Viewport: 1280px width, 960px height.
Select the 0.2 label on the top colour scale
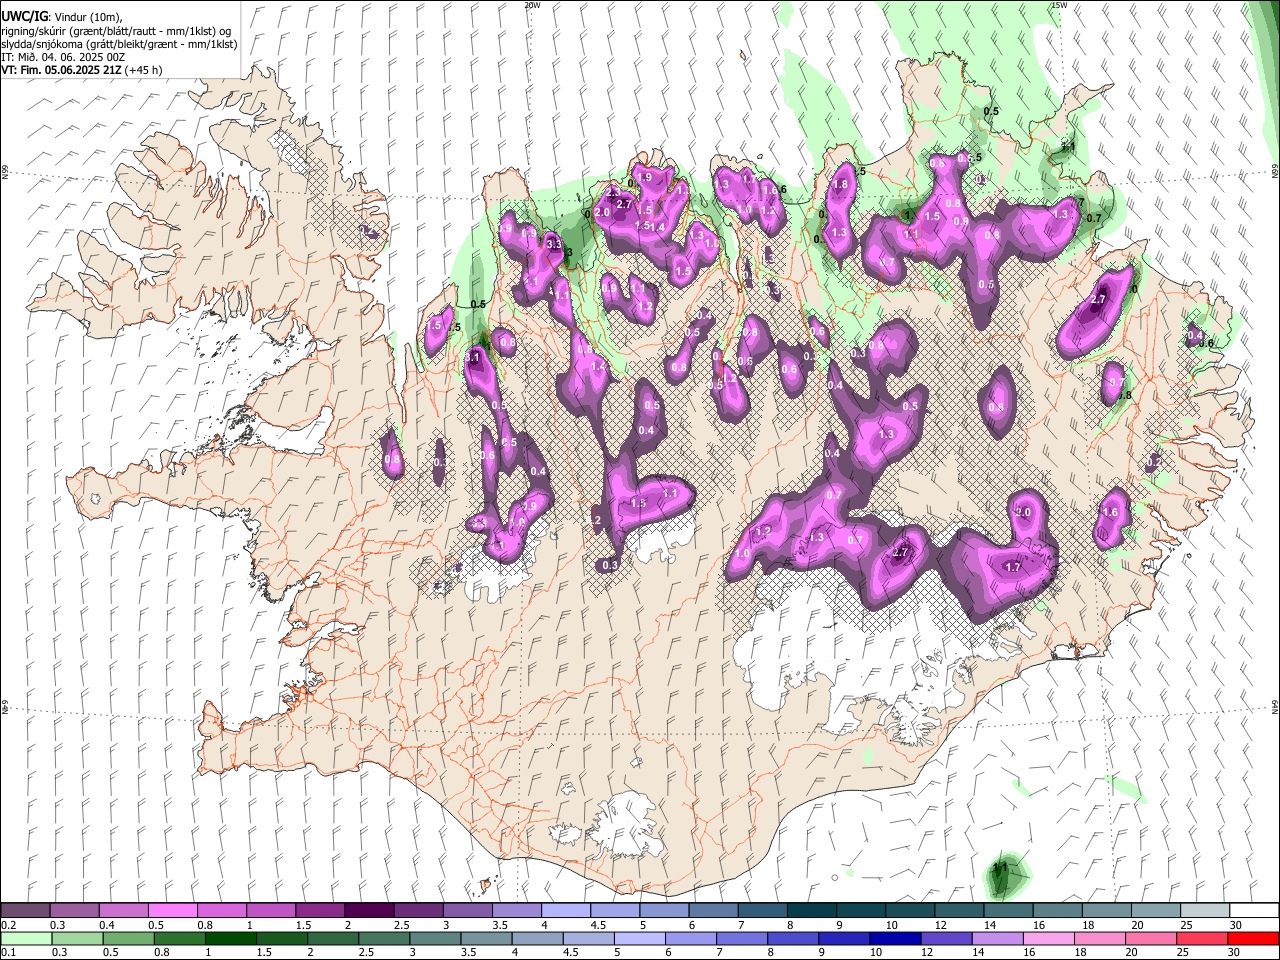[x=7, y=925]
